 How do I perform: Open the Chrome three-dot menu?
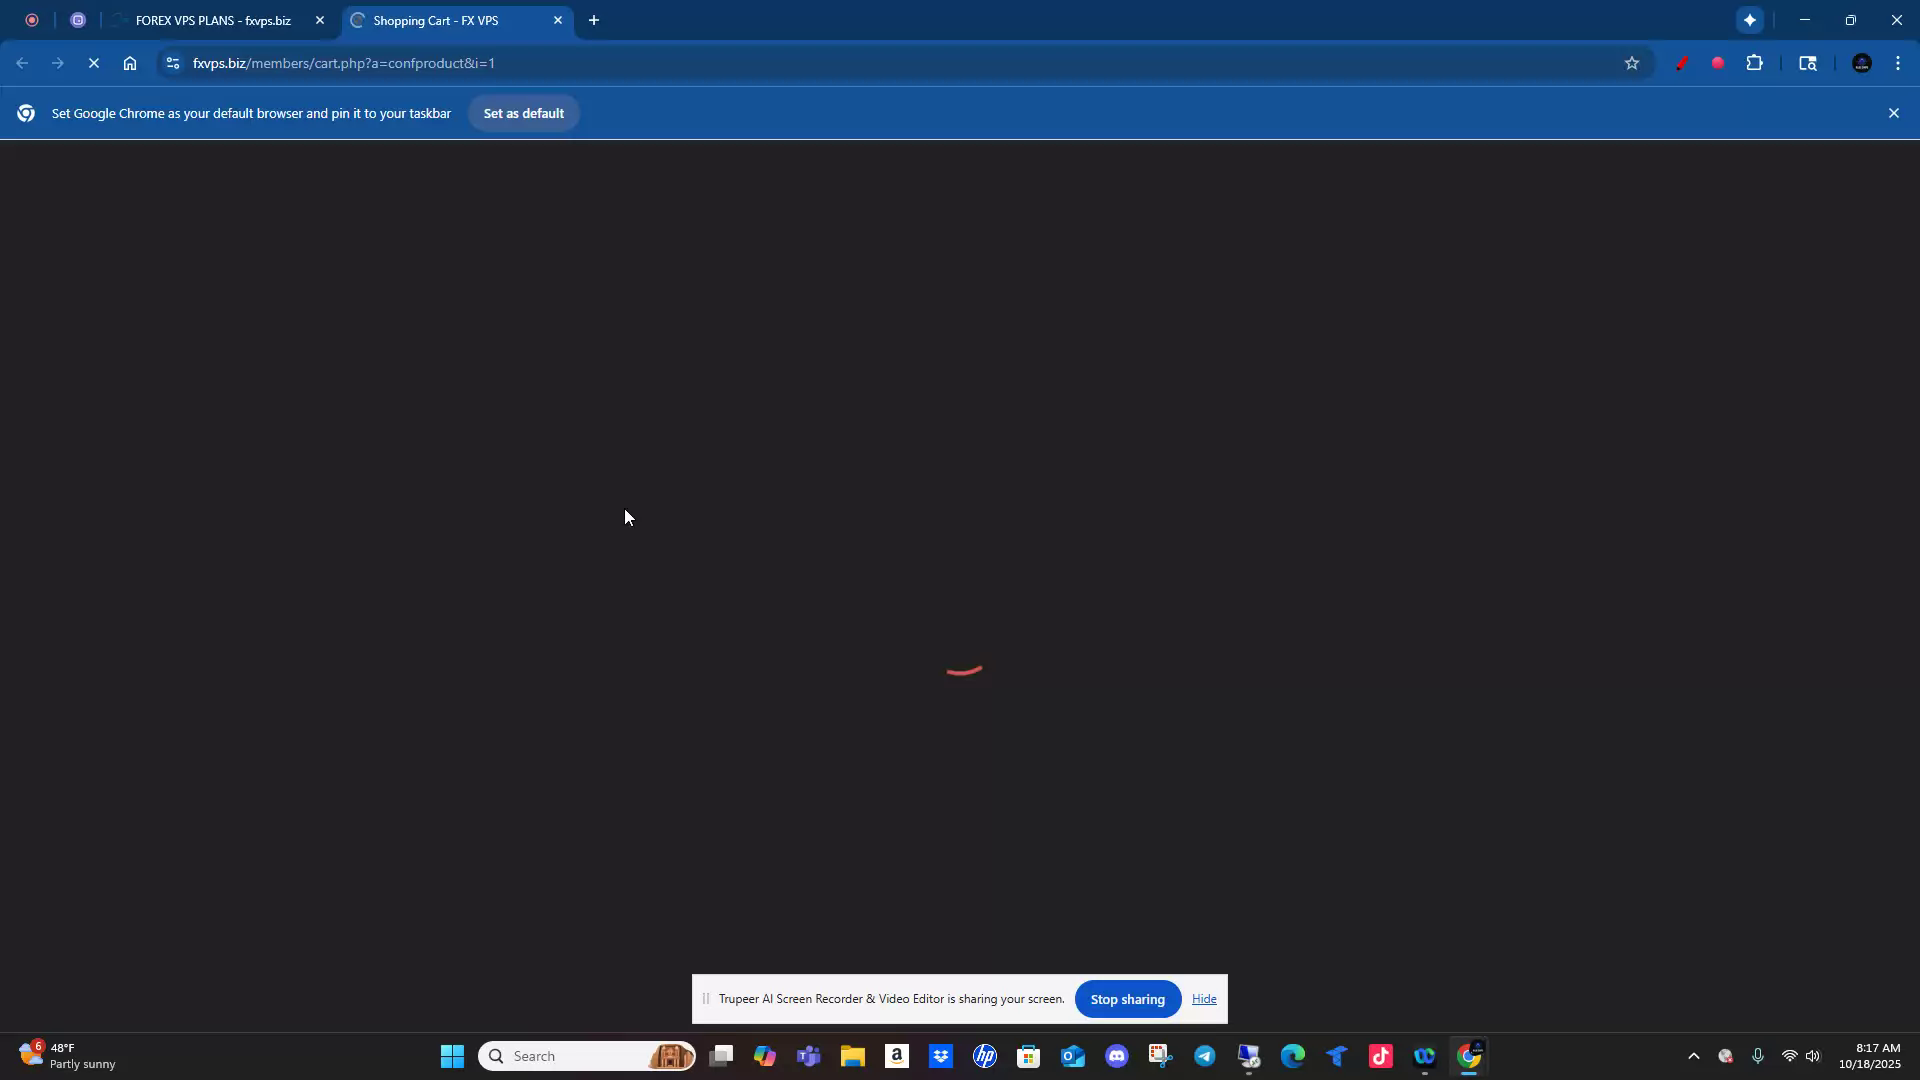[1897, 62]
